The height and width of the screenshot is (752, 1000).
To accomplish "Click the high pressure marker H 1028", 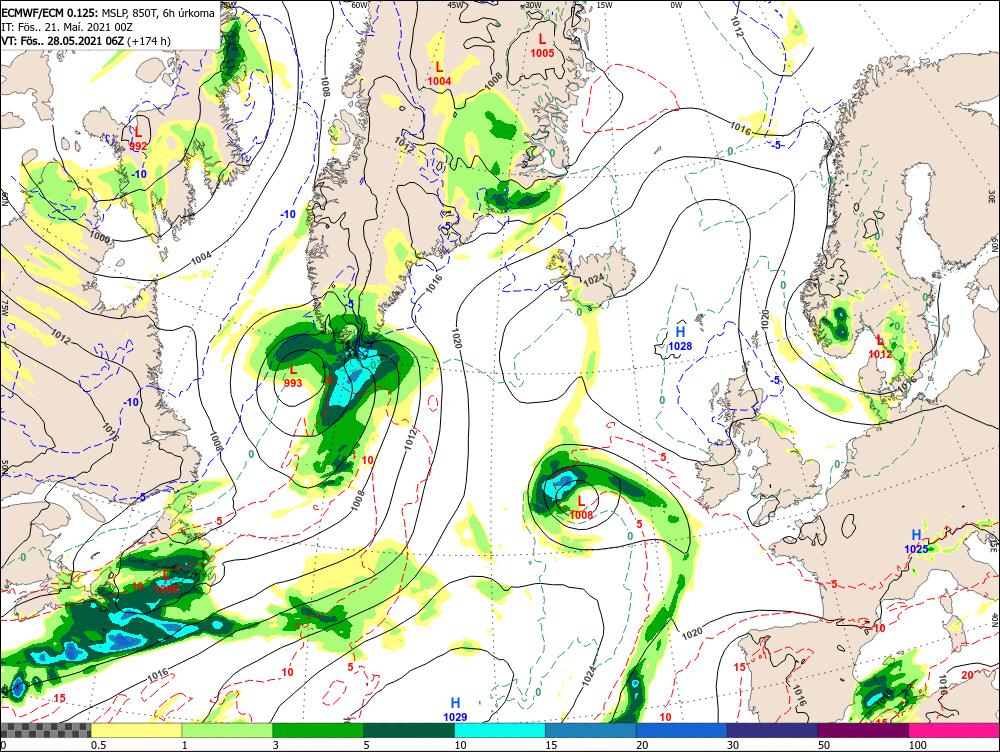I will point(680,338).
